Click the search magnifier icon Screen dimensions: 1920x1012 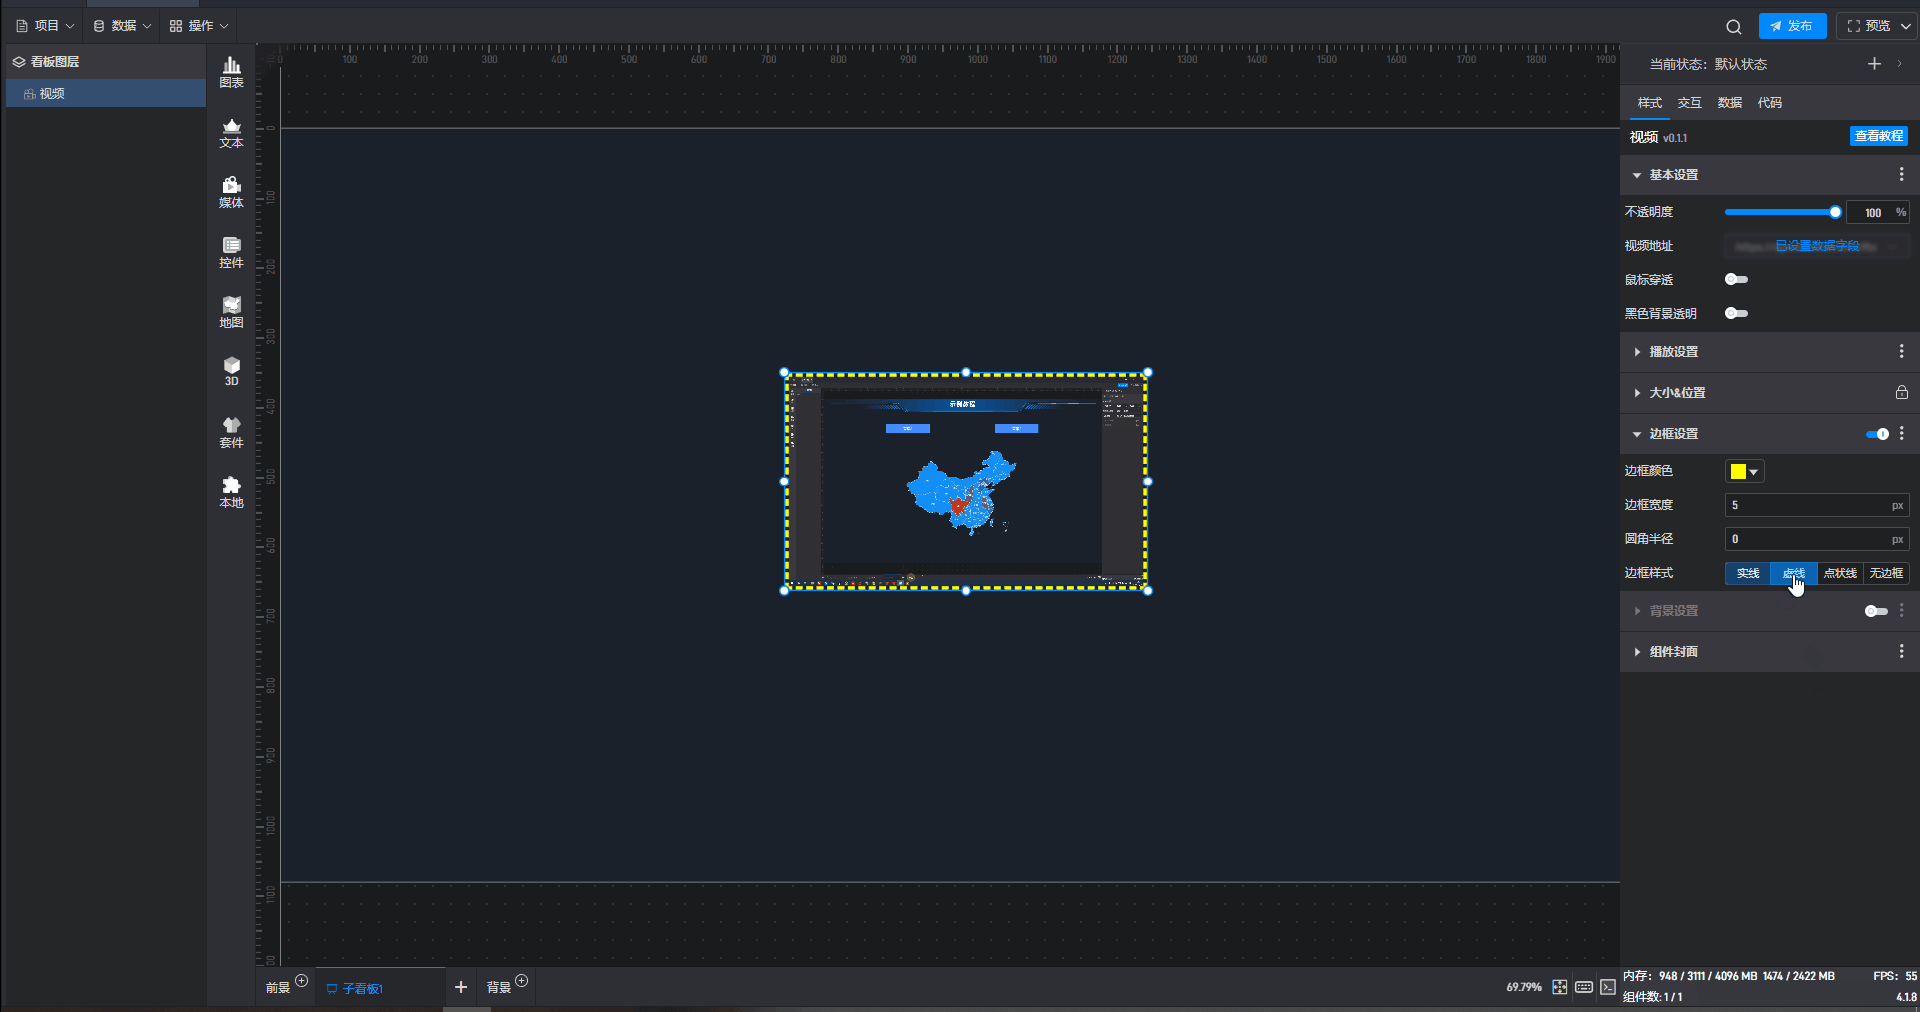[x=1733, y=27]
